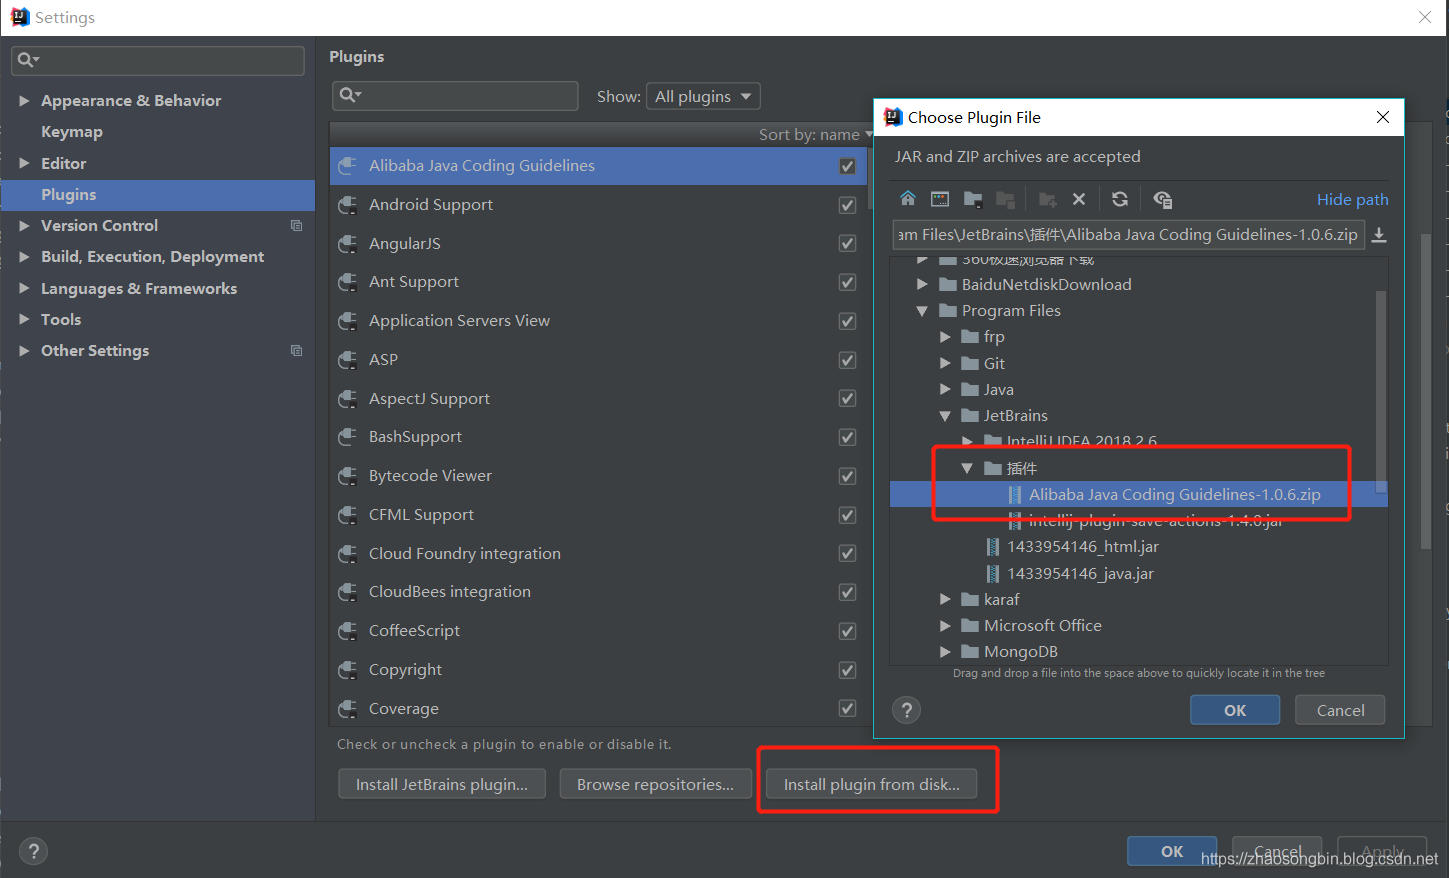Click the settings search magnifier icon
The height and width of the screenshot is (878, 1449).
[x=27, y=60]
